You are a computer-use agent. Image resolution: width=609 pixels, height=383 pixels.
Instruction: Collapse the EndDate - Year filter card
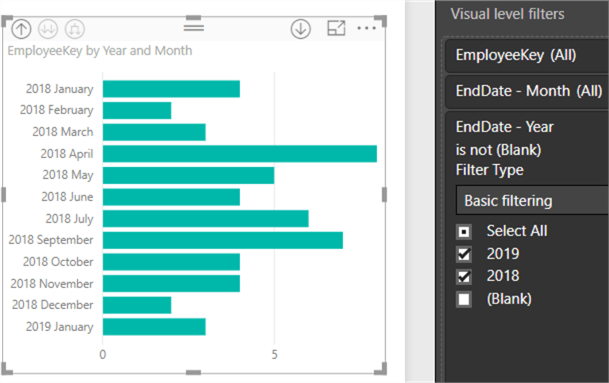click(505, 127)
